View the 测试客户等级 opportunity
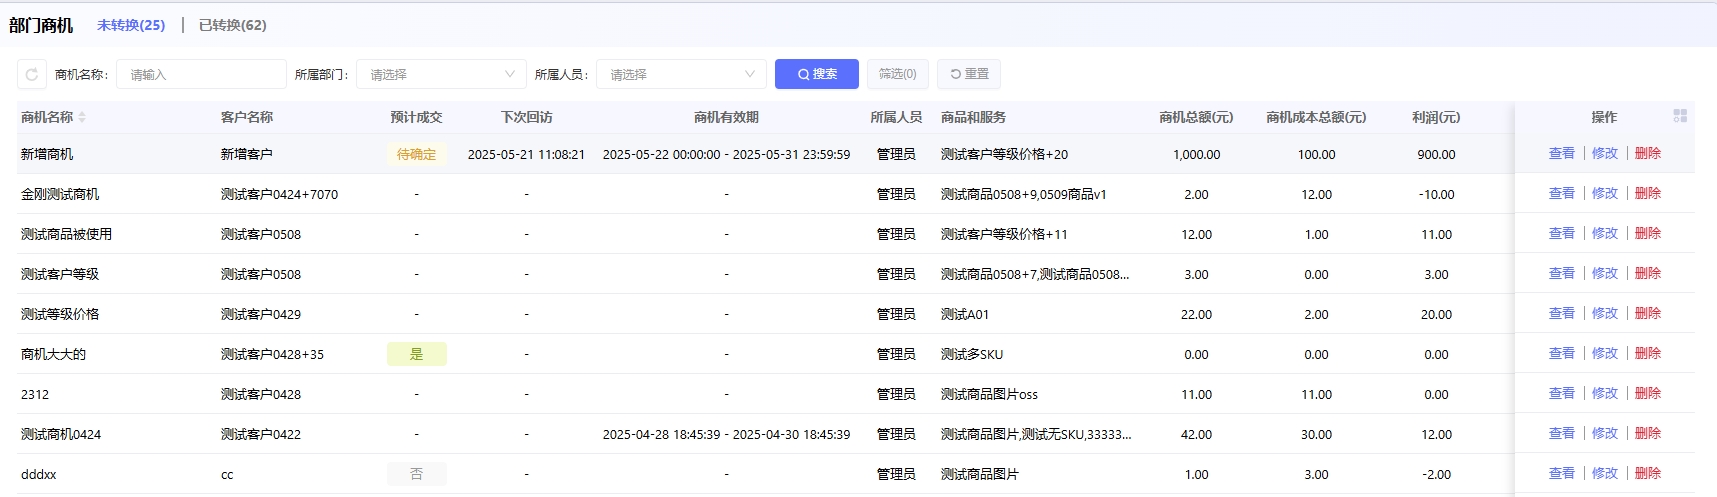 [1561, 274]
